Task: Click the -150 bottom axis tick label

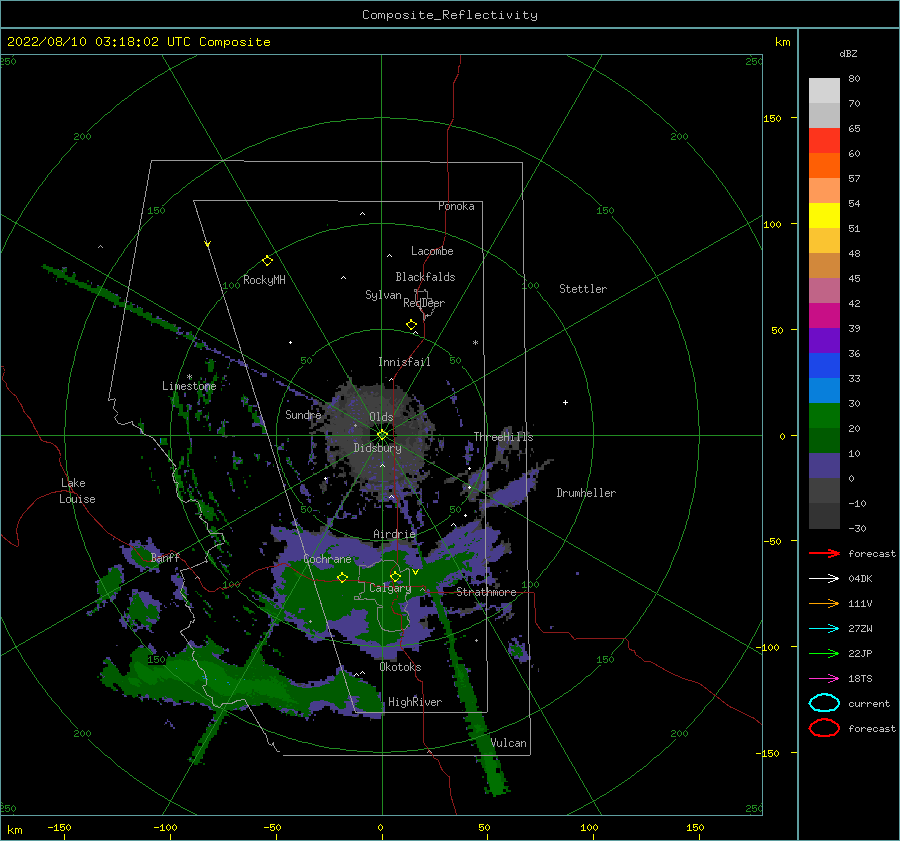Action: pos(59,827)
